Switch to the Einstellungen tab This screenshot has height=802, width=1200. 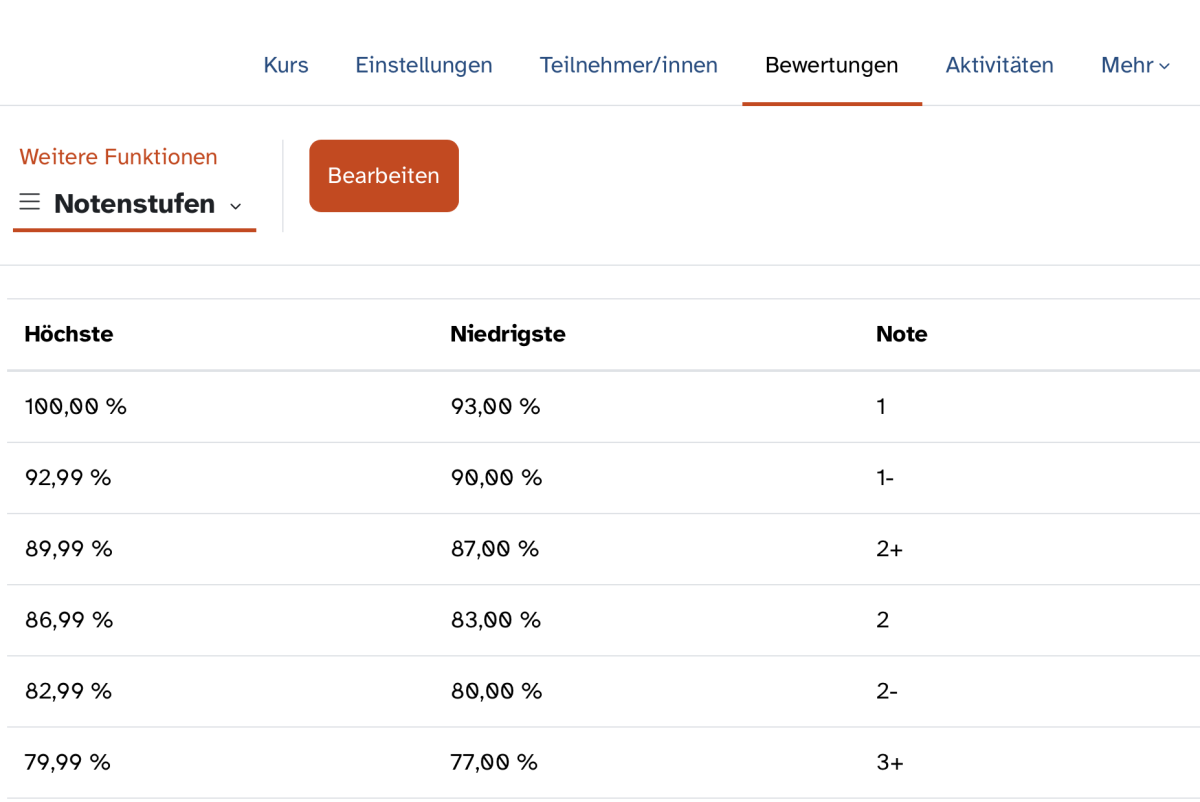pyautogui.click(x=424, y=66)
